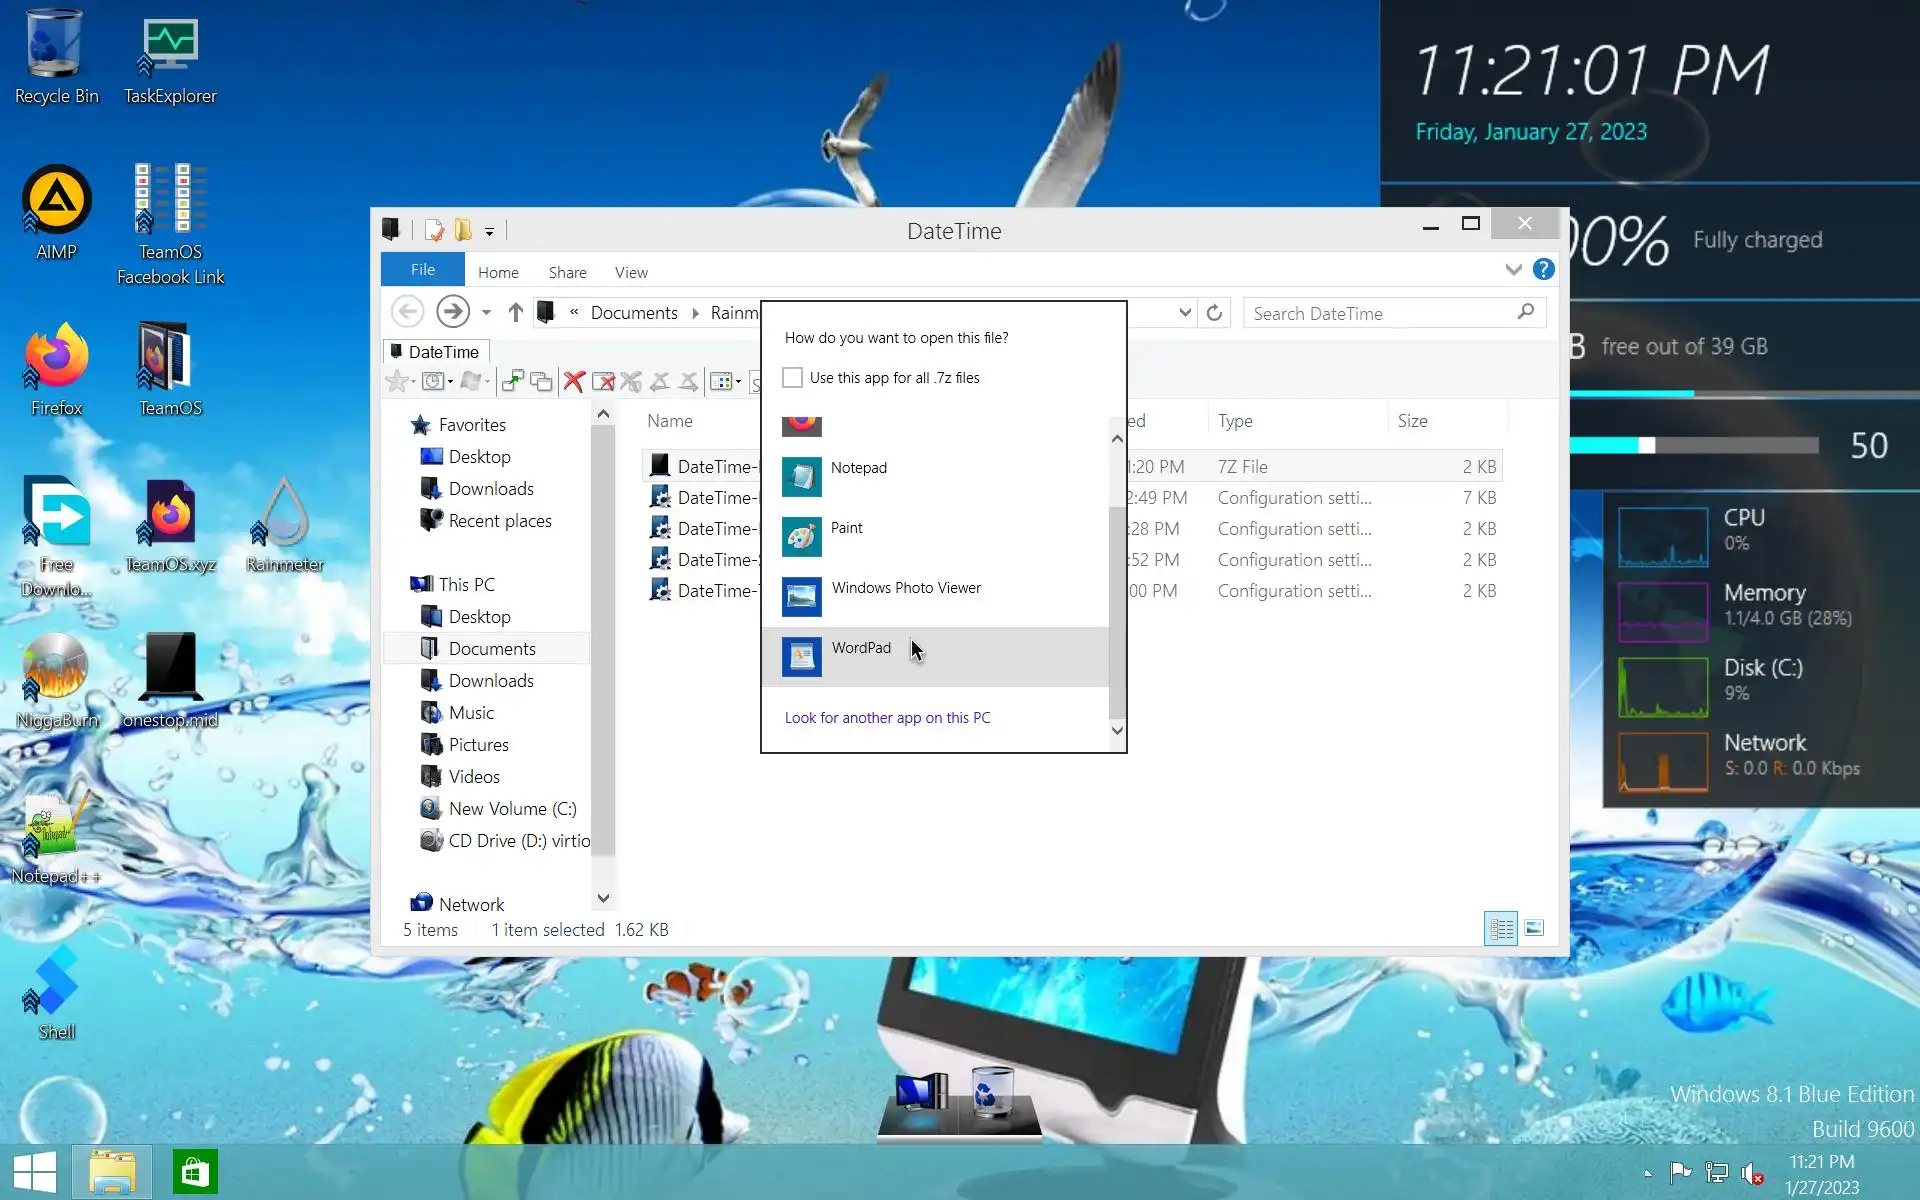Click 'Look for another app on this PC'
This screenshot has width=1920, height=1200.
click(887, 718)
